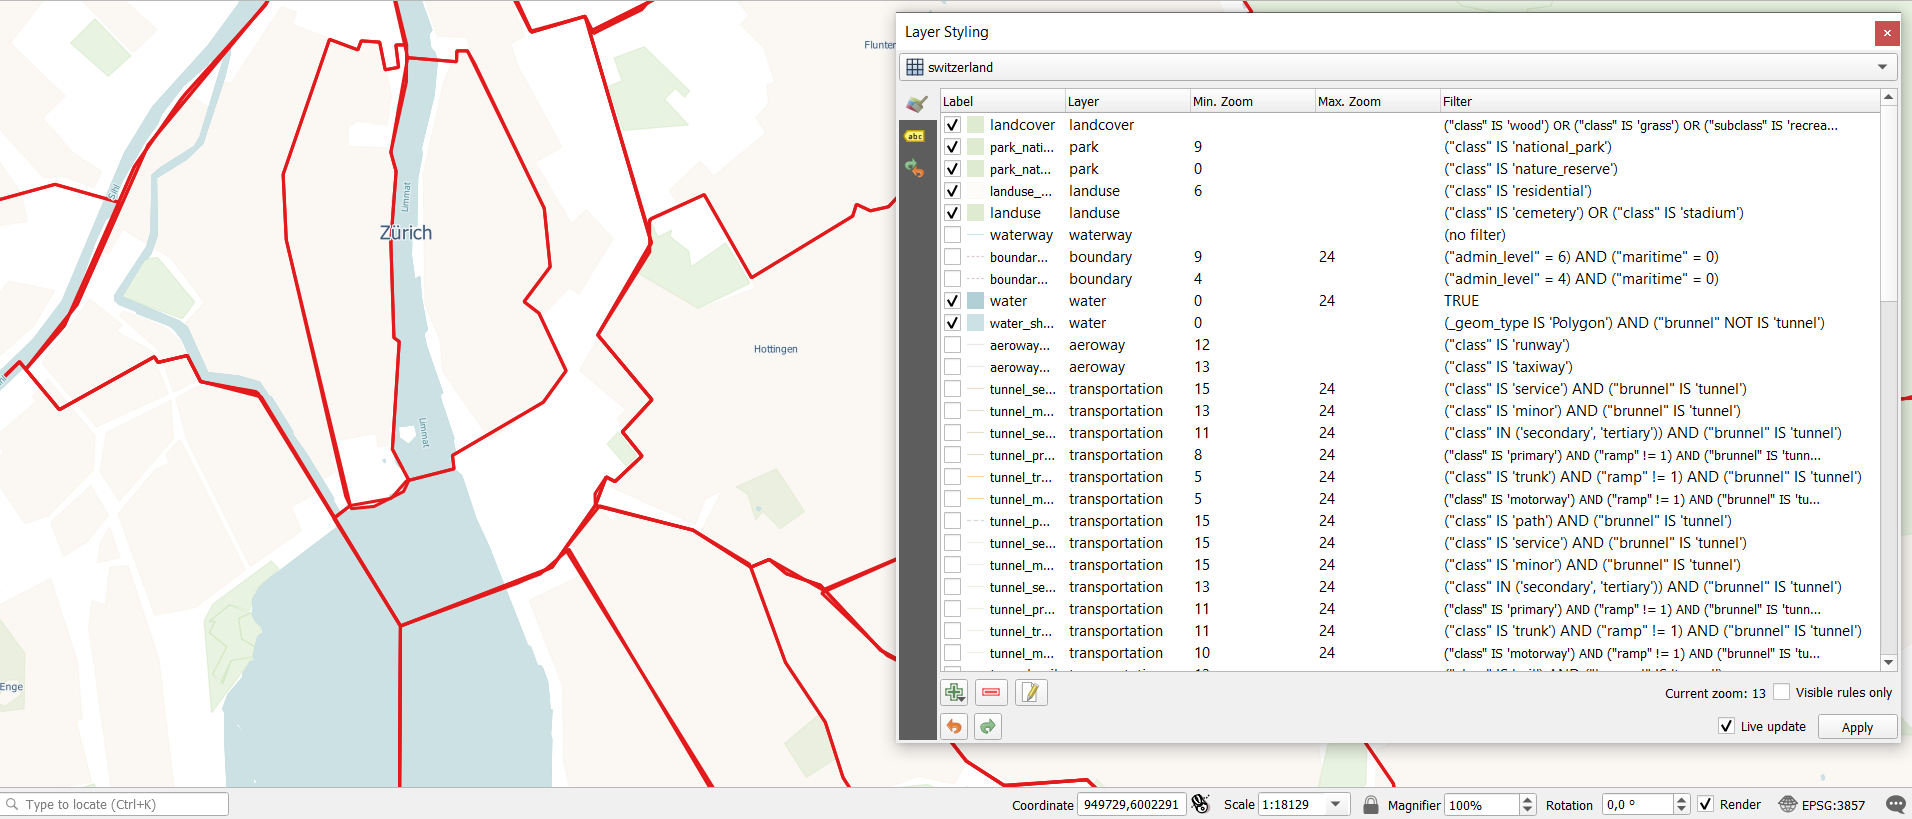Open the style History tab icon
The height and width of the screenshot is (819, 1912).
(915, 168)
